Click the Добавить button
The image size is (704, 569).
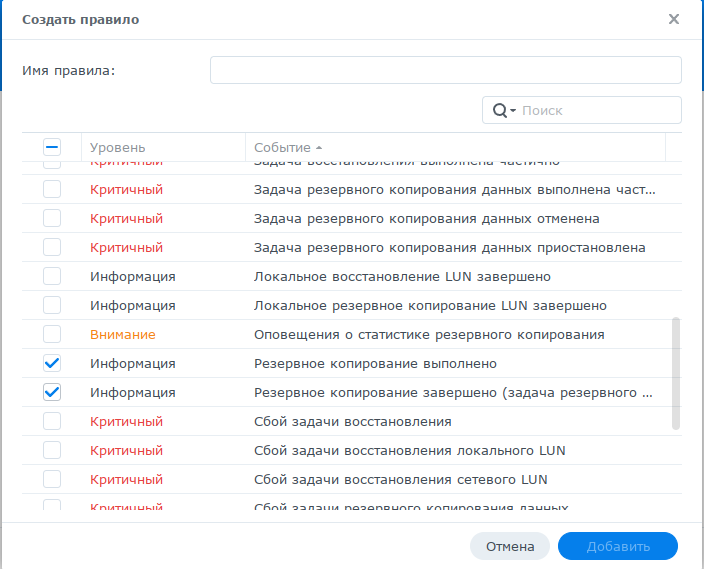tap(618, 546)
